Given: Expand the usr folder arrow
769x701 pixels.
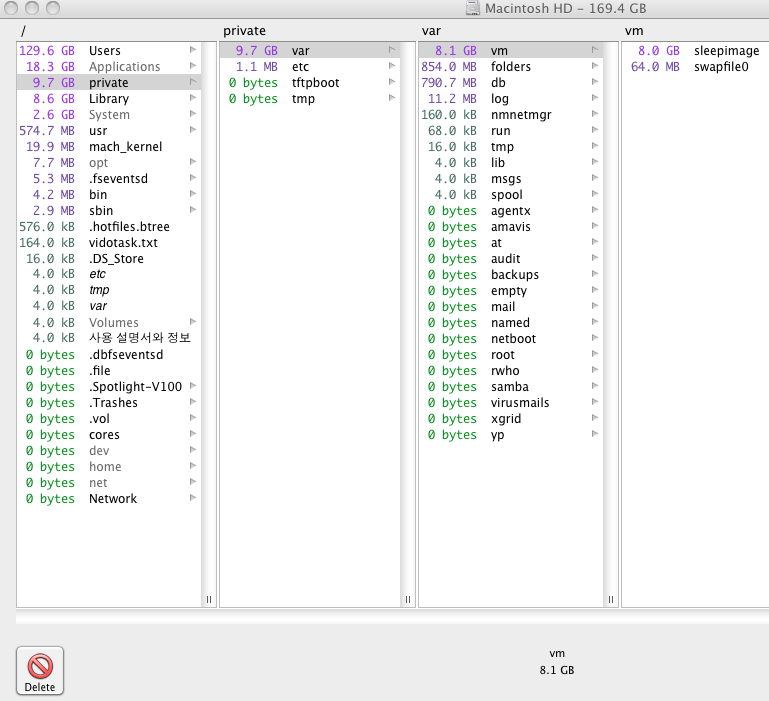Looking at the screenshot, I should pyautogui.click(x=193, y=130).
